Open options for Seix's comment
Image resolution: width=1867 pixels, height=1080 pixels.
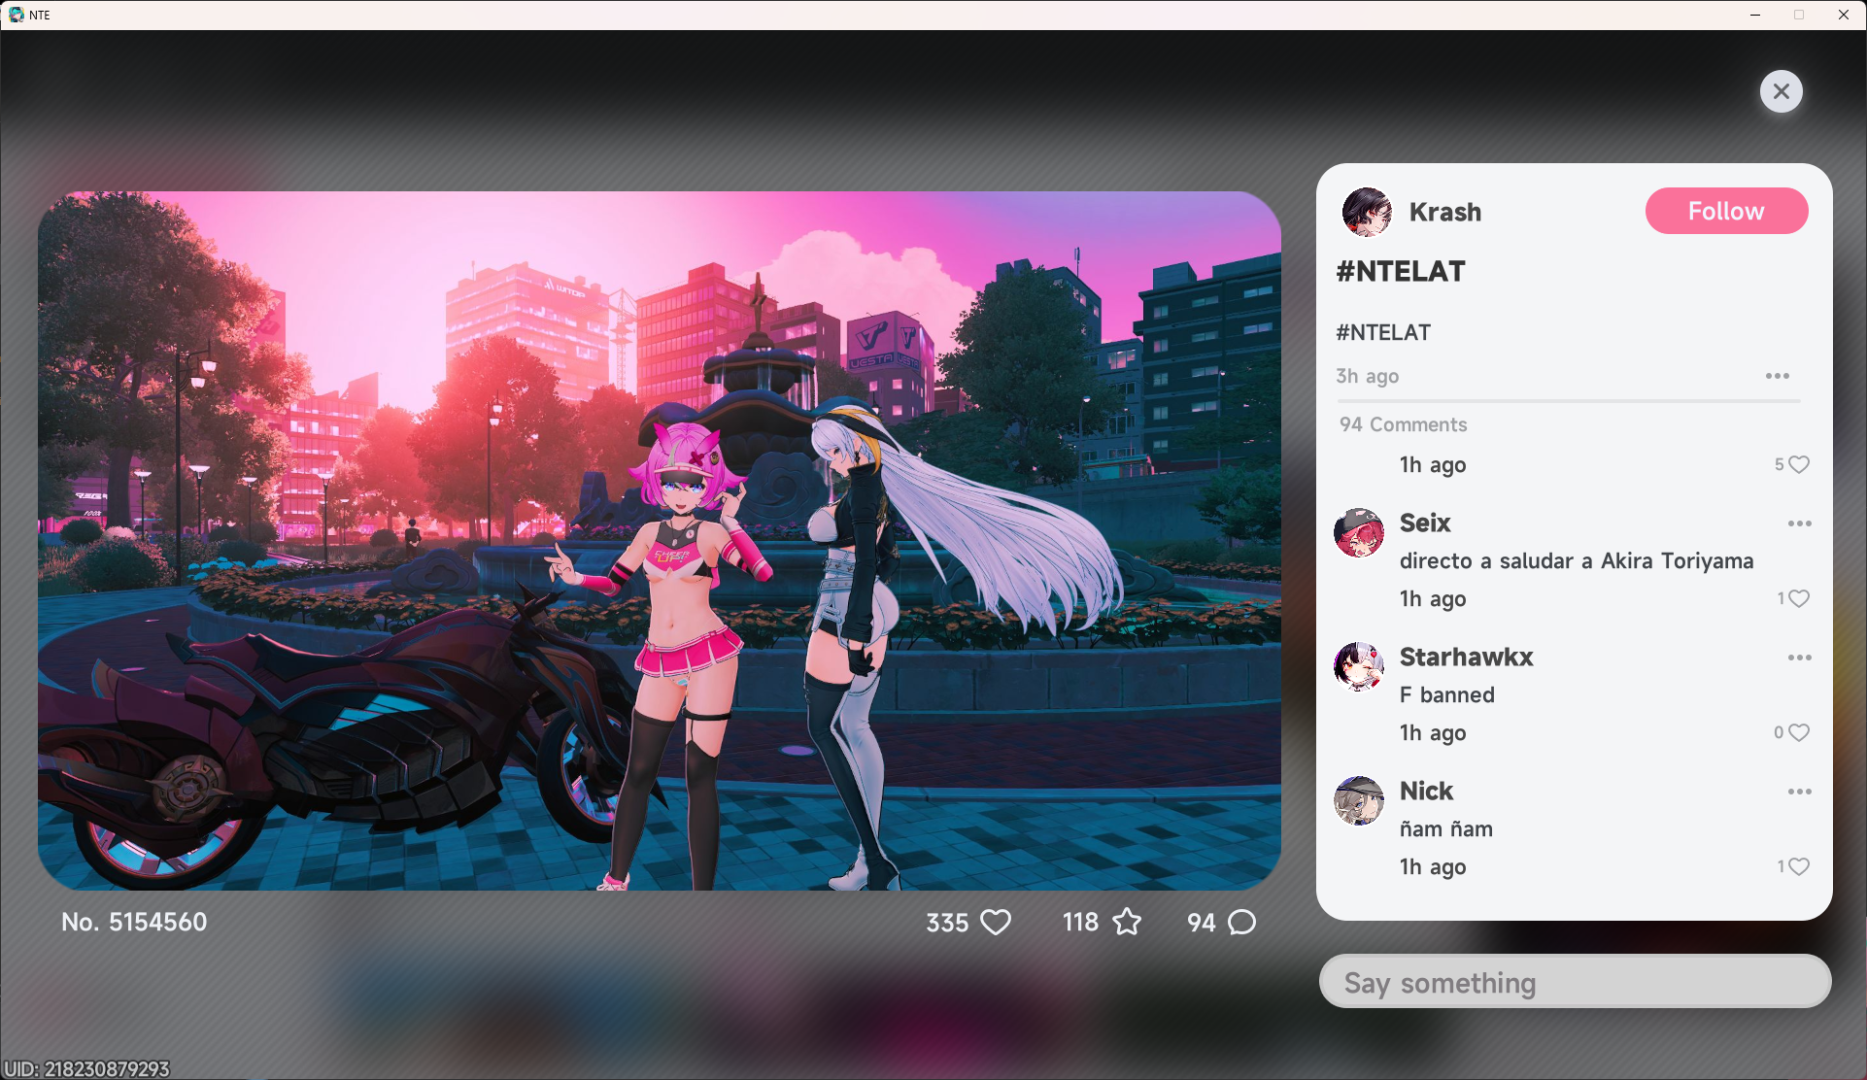tap(1799, 524)
